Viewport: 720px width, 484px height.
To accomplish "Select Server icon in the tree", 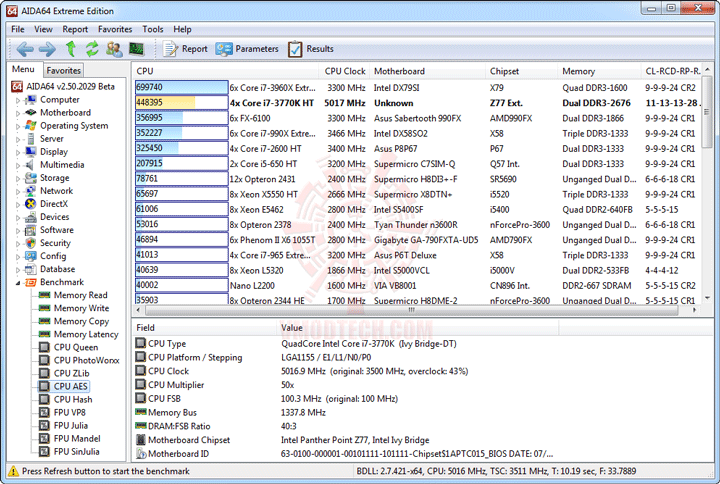I will point(31,139).
